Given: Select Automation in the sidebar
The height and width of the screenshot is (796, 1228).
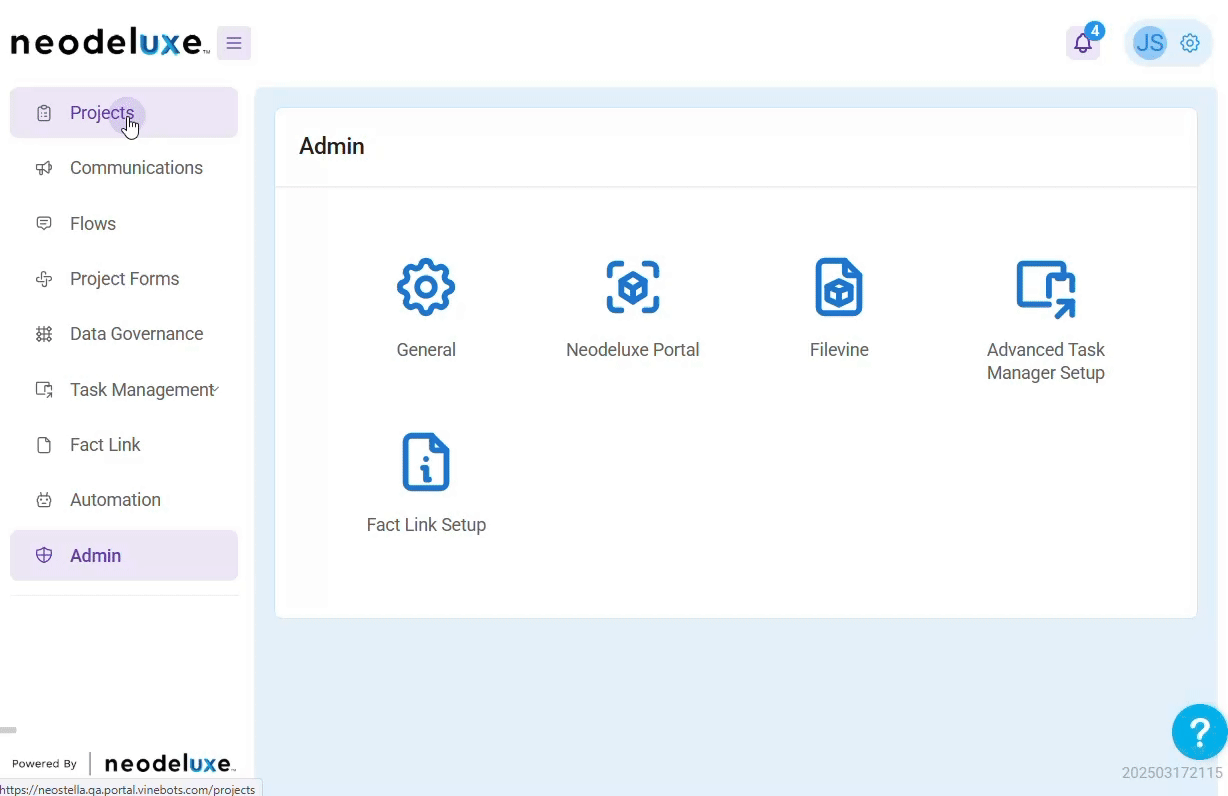Looking at the screenshot, I should point(124,500).
